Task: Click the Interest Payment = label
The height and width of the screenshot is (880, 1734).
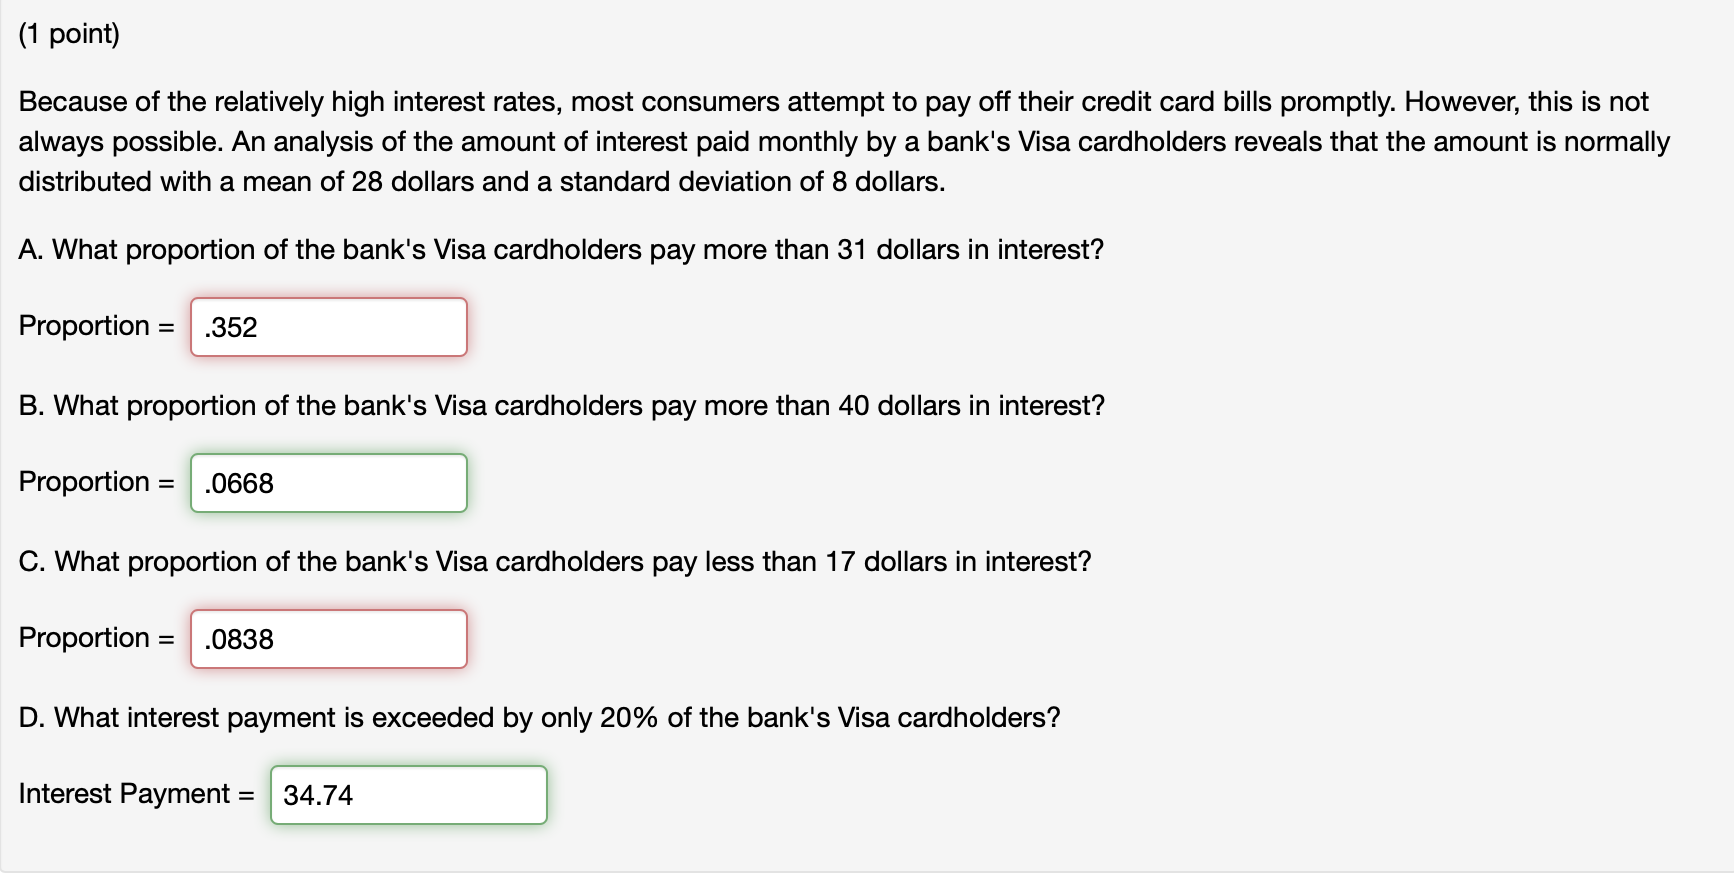Action: [137, 793]
